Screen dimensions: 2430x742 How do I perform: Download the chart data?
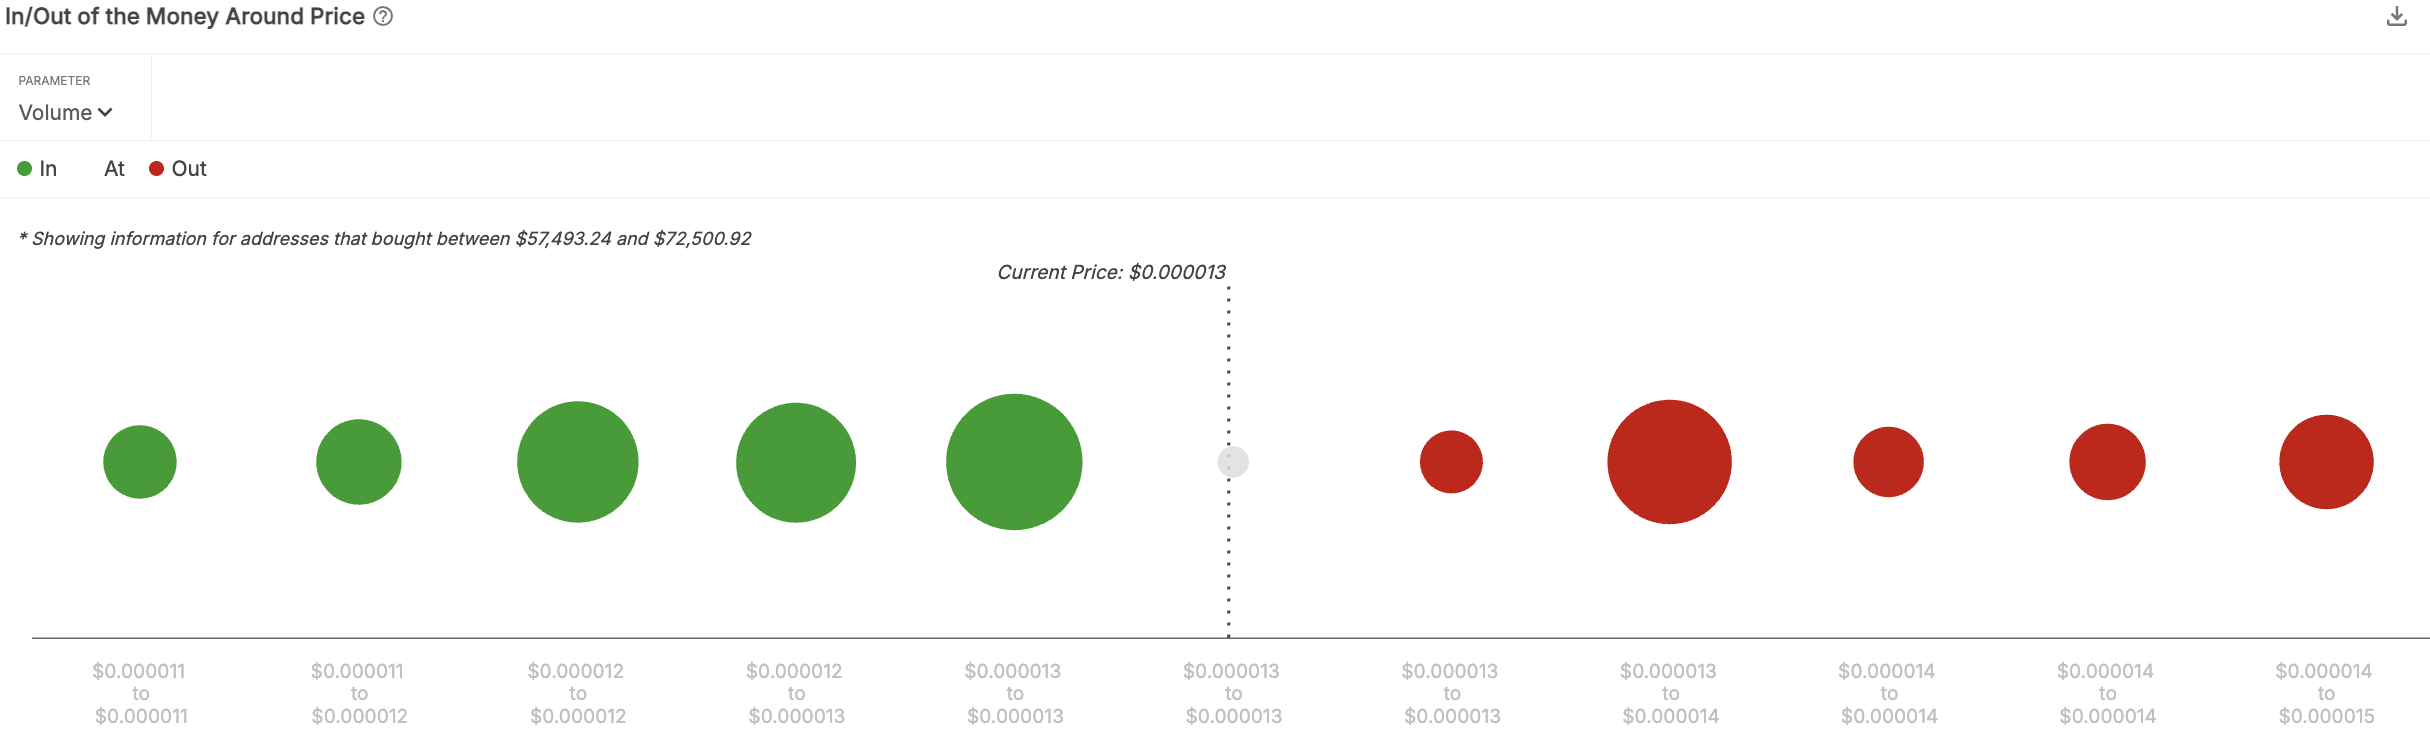click(x=2396, y=17)
